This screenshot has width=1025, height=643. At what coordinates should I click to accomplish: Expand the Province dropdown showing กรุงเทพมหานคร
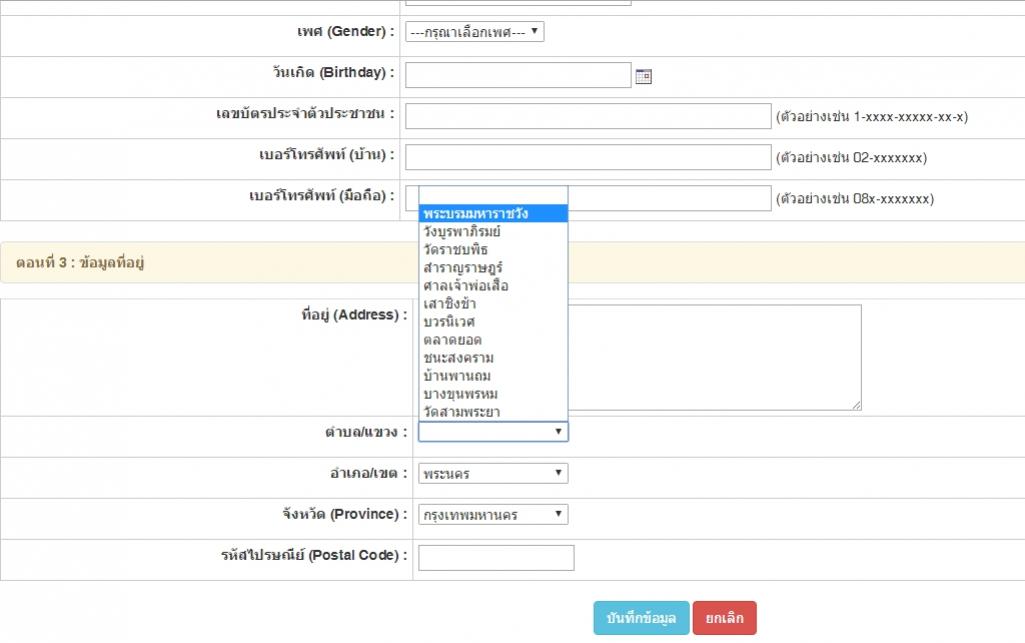(x=493, y=514)
